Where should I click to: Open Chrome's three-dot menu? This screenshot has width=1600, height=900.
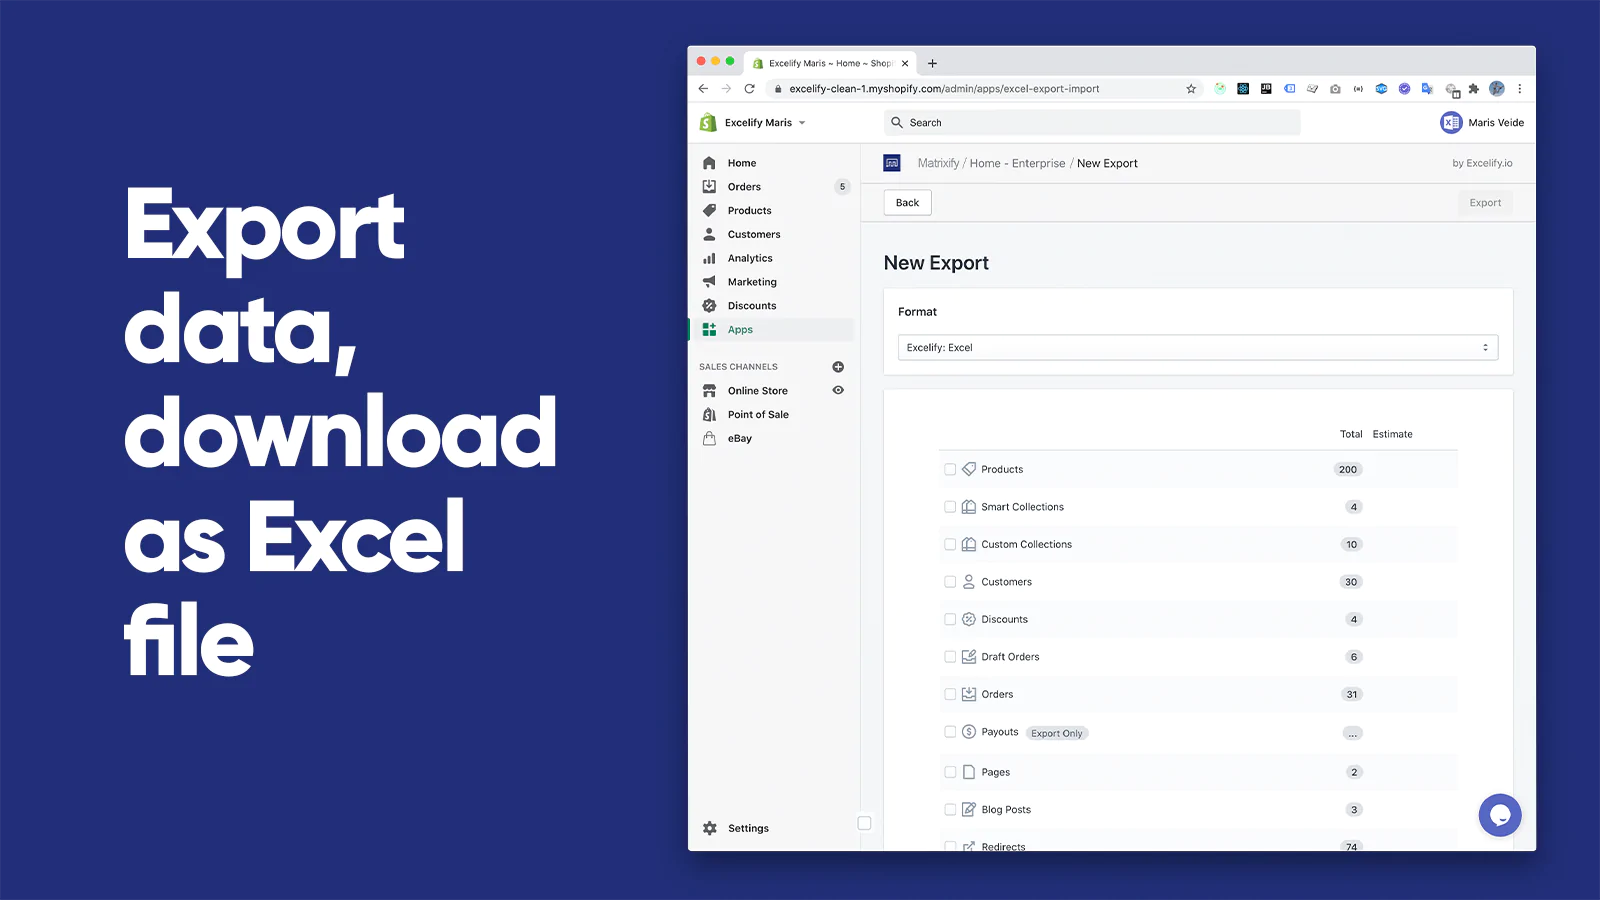[x=1519, y=88]
